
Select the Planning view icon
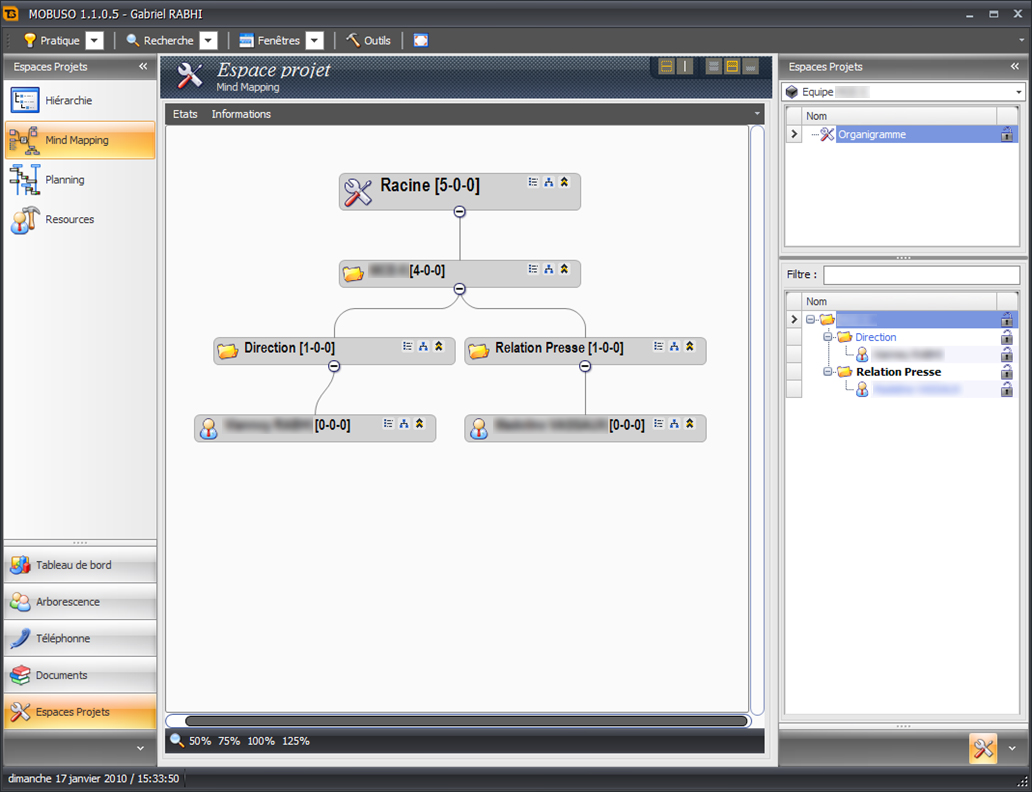25,180
